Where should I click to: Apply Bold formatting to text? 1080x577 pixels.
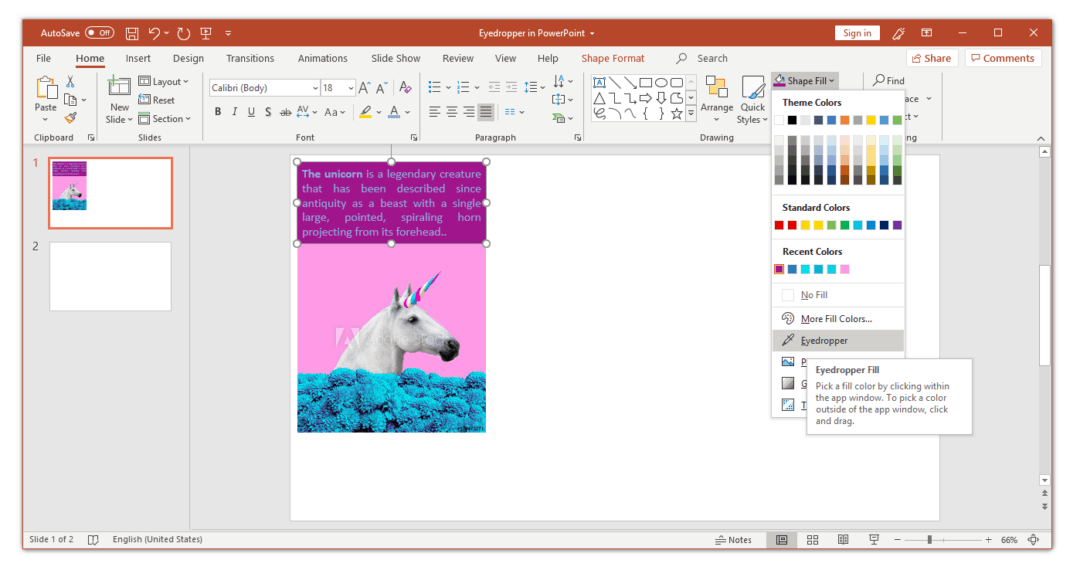coord(218,112)
